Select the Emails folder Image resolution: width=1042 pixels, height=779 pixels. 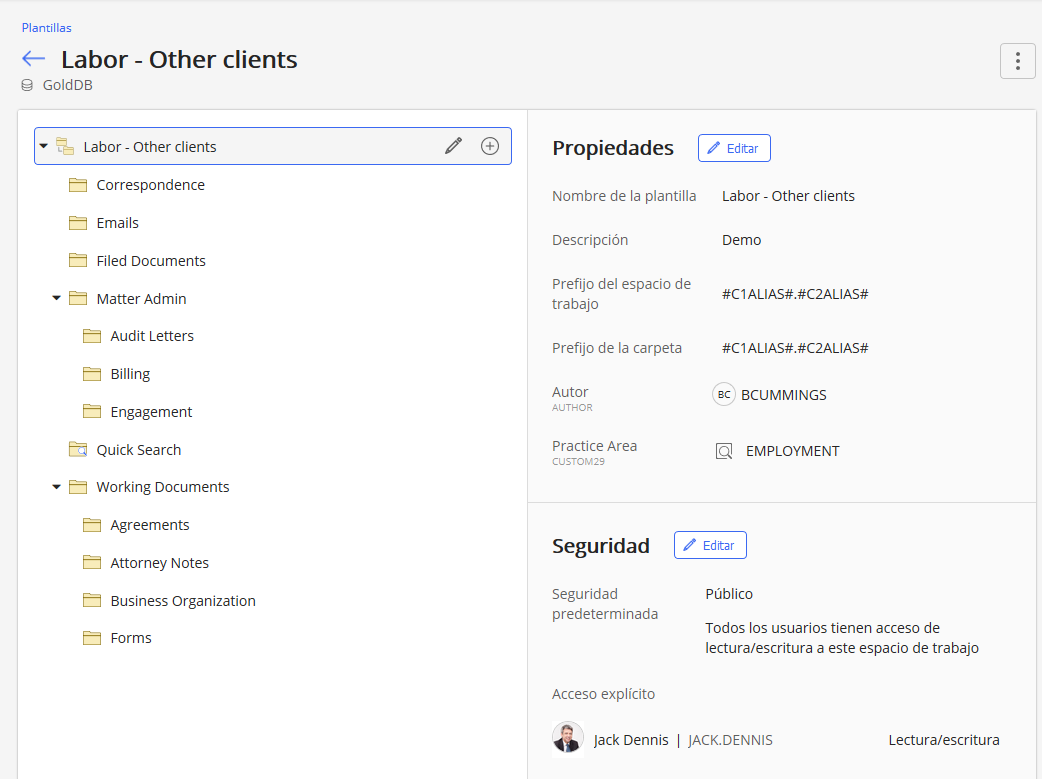(117, 223)
